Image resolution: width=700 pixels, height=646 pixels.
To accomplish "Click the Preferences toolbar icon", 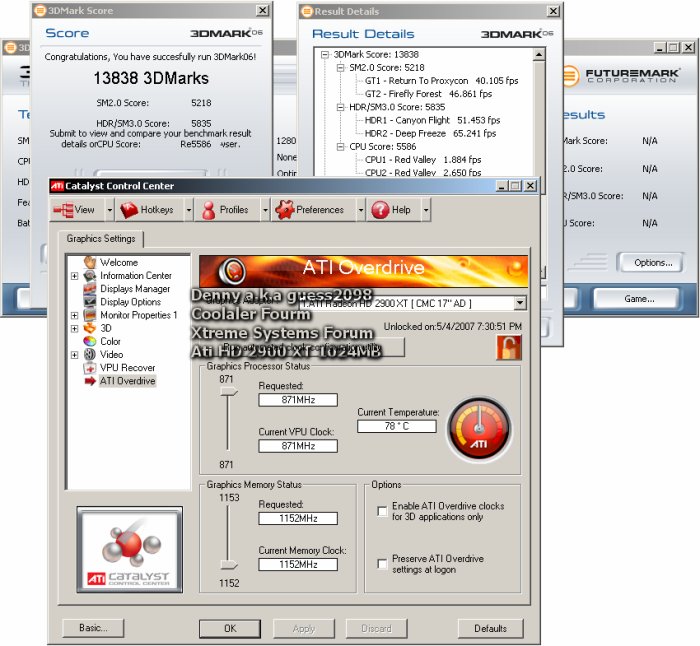I will pyautogui.click(x=284, y=210).
